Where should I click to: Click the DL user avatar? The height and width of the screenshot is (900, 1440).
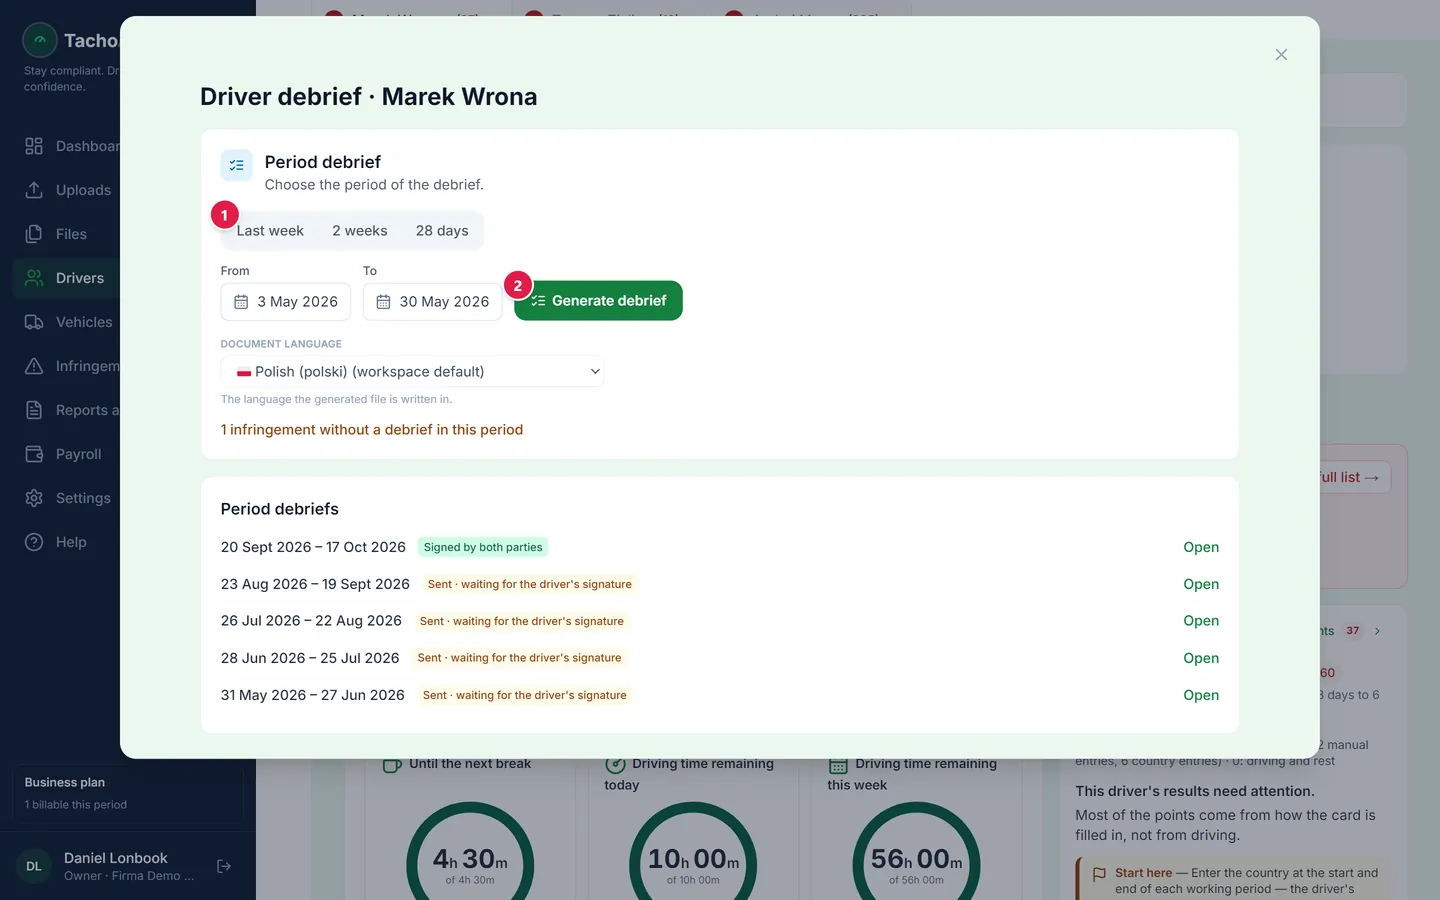pyautogui.click(x=34, y=866)
